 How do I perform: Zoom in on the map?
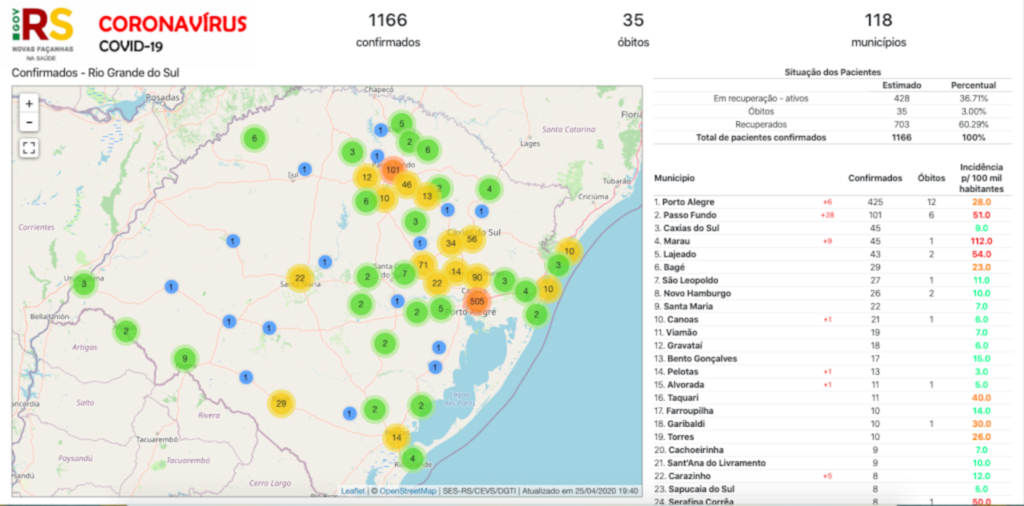pos(28,103)
